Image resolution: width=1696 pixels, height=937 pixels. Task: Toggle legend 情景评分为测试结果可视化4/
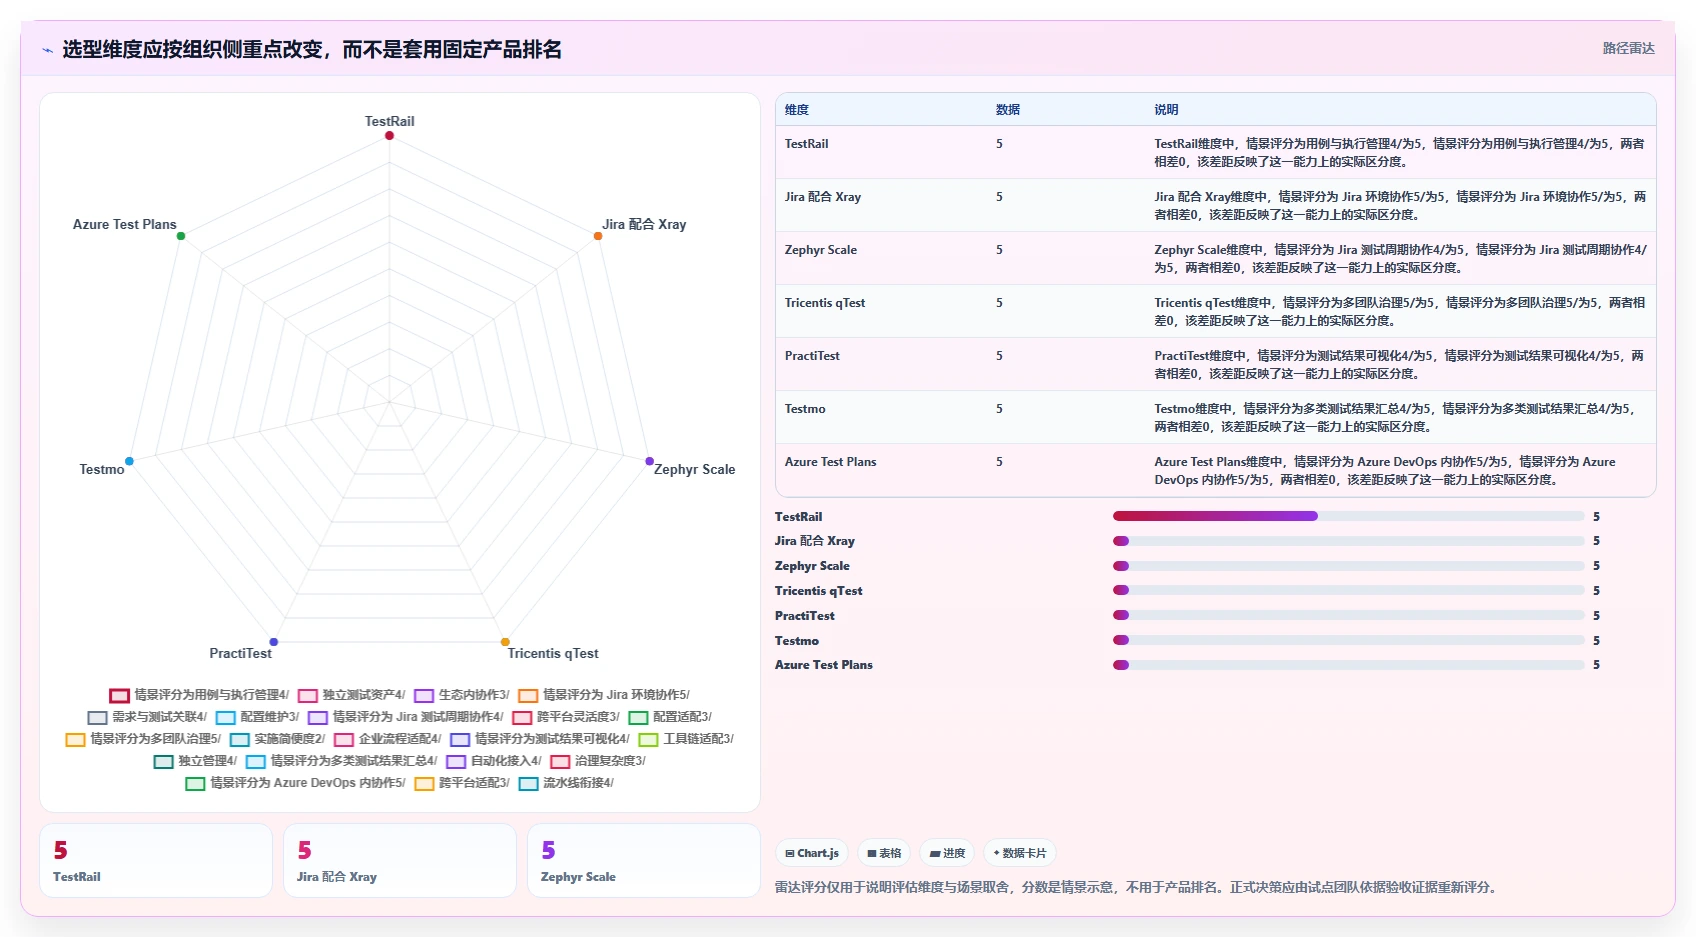539,739
